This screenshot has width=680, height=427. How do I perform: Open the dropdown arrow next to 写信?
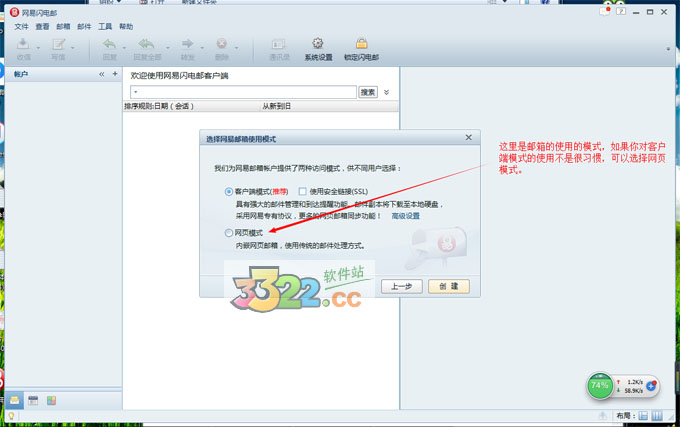pyautogui.click(x=72, y=48)
